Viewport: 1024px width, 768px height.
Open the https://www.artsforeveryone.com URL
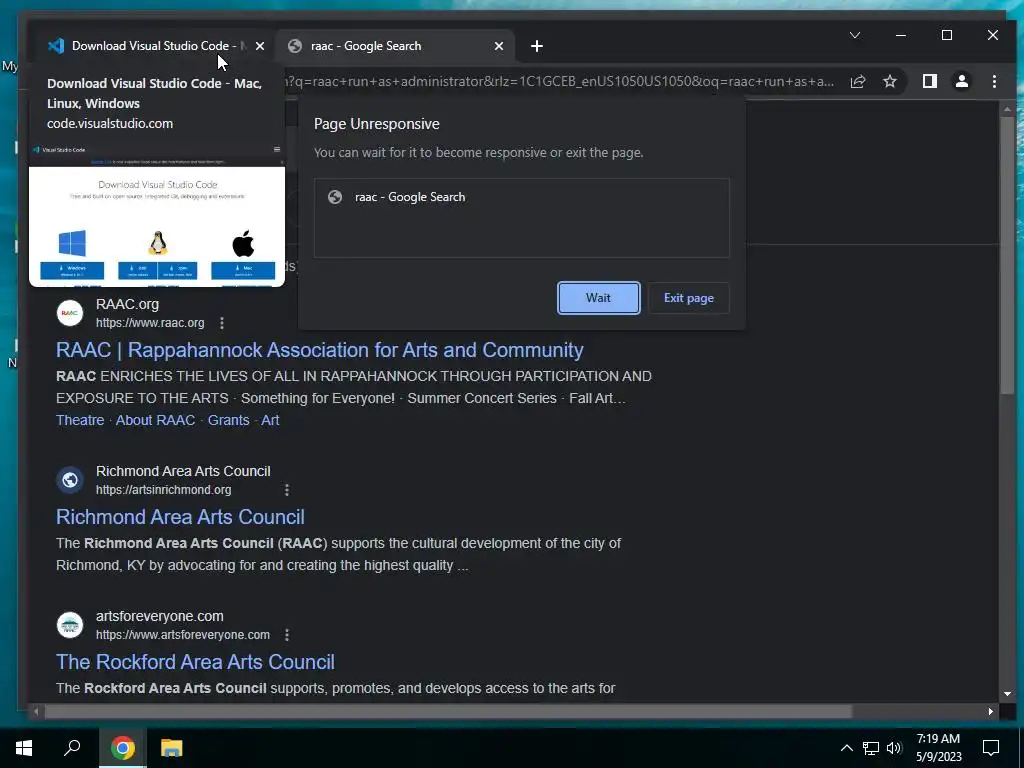[x=183, y=635]
